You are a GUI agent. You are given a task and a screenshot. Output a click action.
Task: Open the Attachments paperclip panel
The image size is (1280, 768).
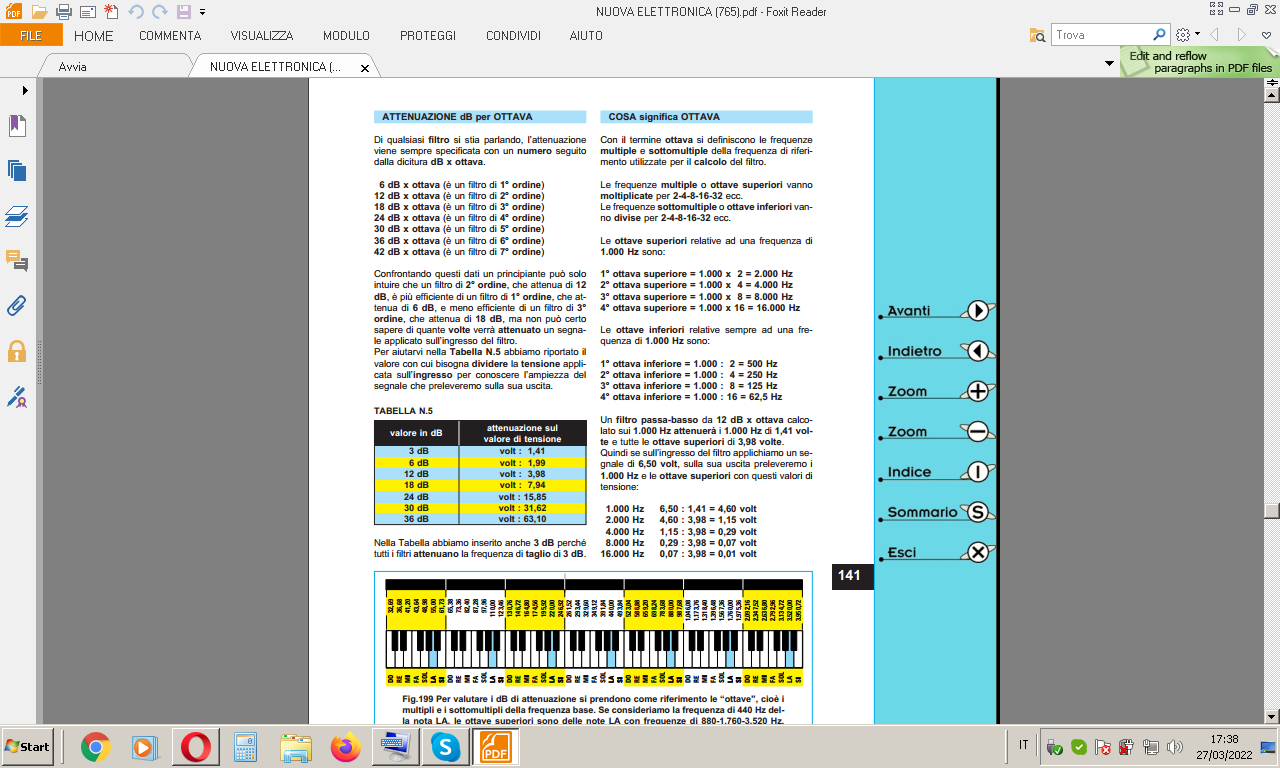(x=17, y=306)
